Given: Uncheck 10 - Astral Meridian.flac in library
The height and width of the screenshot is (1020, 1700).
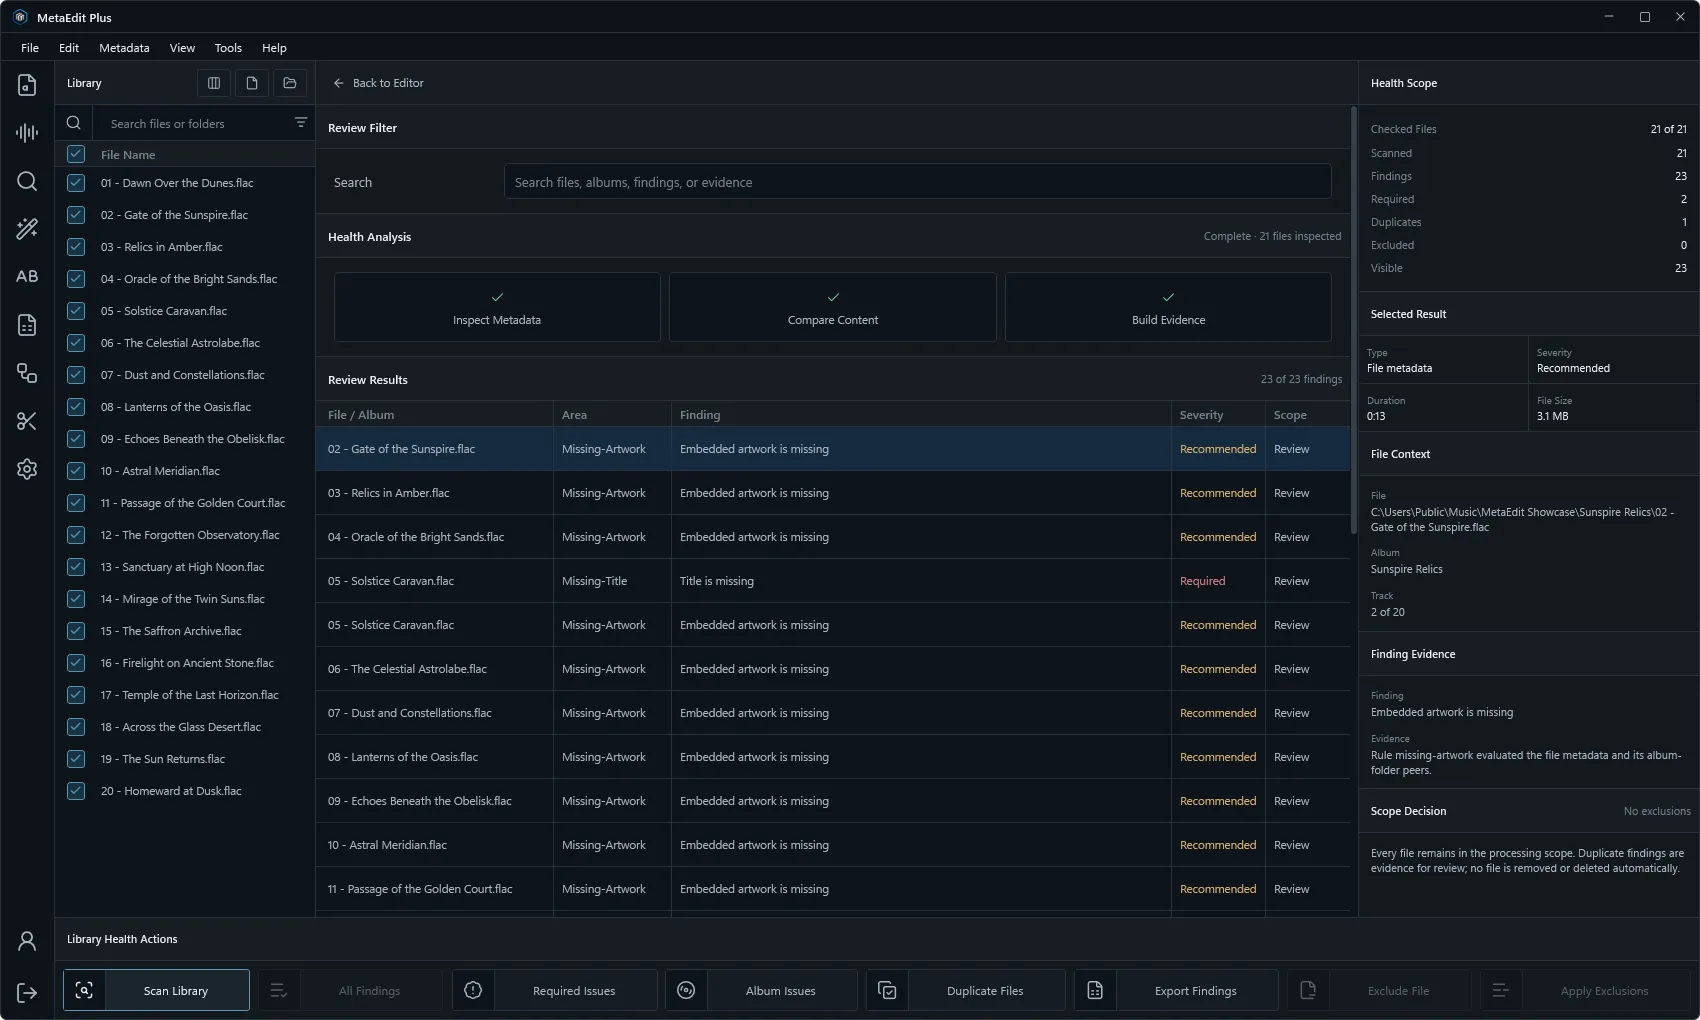Looking at the screenshot, I should click(76, 471).
